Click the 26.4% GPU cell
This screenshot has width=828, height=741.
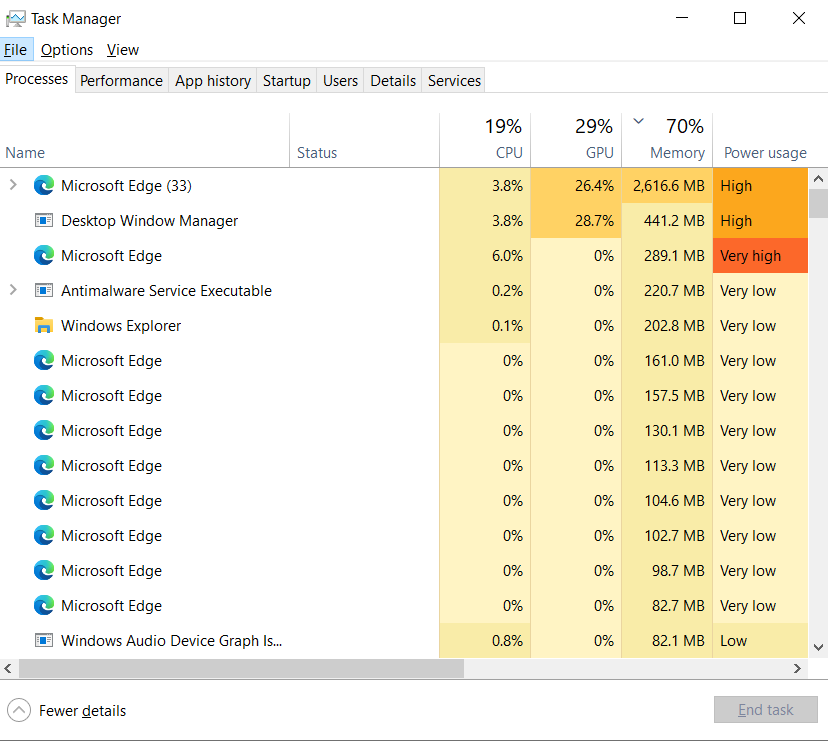(576, 185)
